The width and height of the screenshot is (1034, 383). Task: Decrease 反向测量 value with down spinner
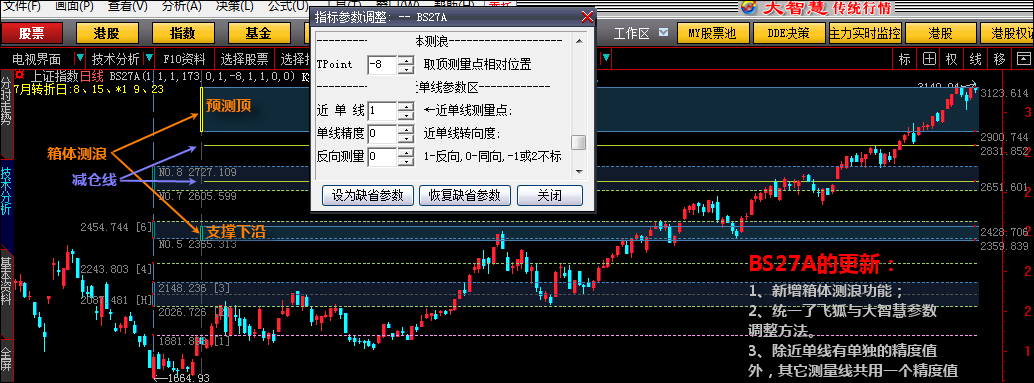(x=407, y=160)
